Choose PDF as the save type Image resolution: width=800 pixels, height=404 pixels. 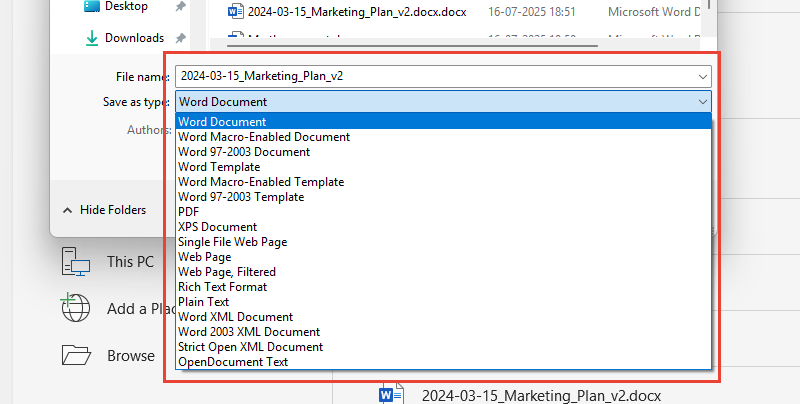pos(443,212)
